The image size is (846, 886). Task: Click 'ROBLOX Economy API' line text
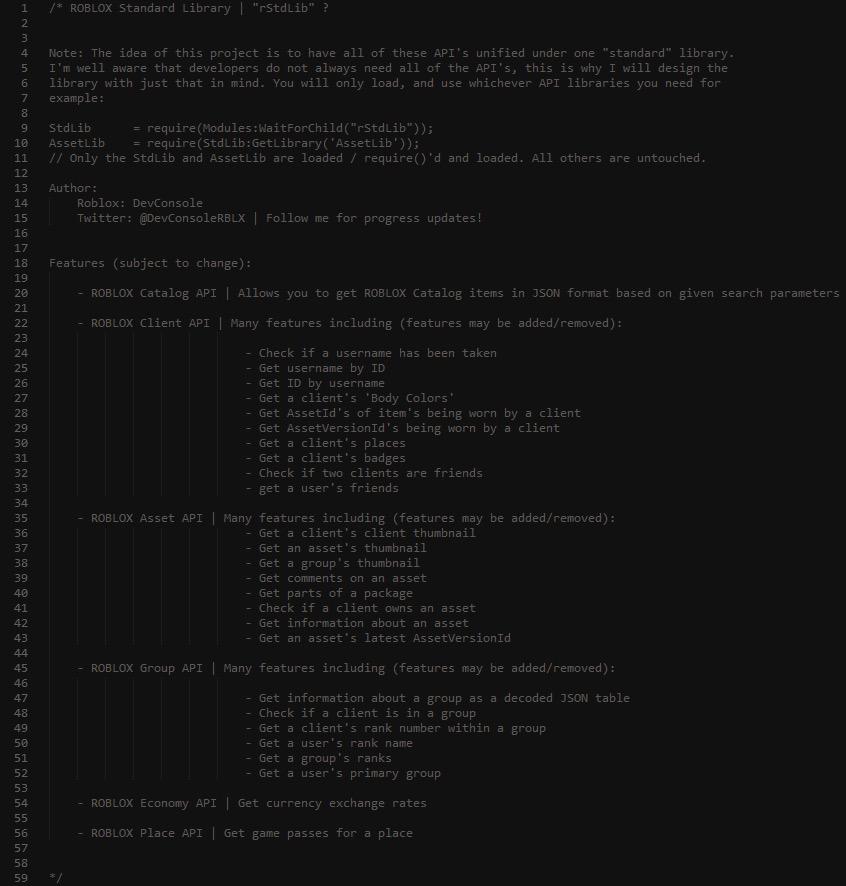[154, 804]
